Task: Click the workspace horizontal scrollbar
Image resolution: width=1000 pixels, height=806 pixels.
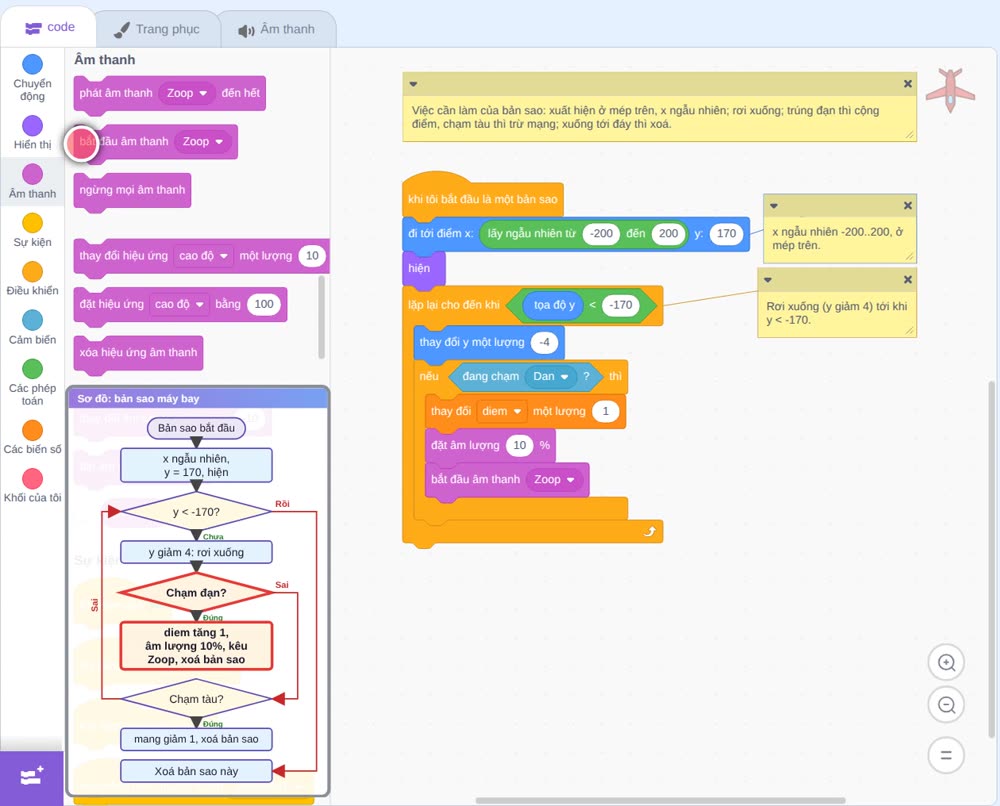Action: coord(660,800)
